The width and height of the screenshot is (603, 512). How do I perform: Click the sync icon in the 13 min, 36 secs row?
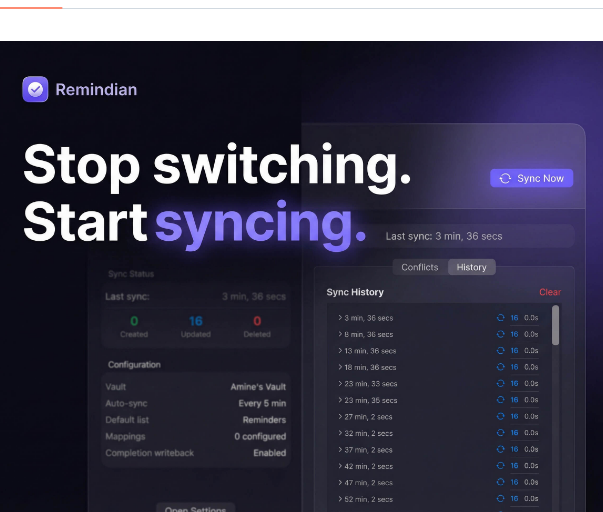pos(500,350)
